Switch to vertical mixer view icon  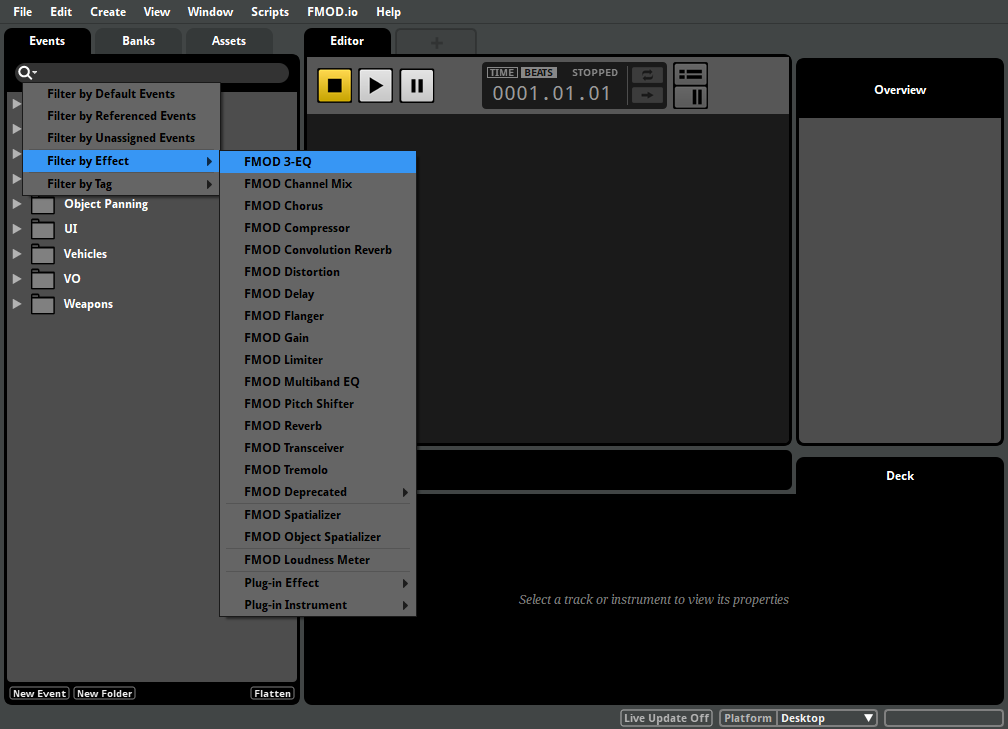(690, 97)
